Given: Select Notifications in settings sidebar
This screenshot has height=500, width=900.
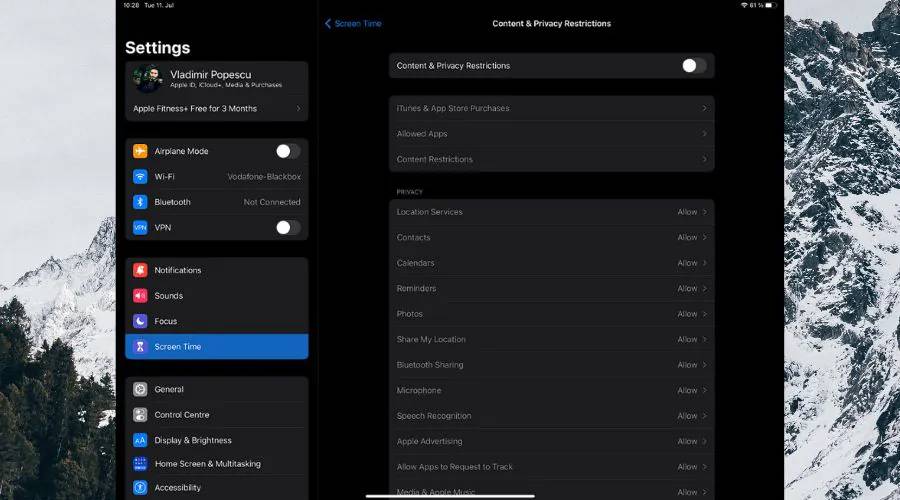Looking at the screenshot, I should tap(216, 270).
